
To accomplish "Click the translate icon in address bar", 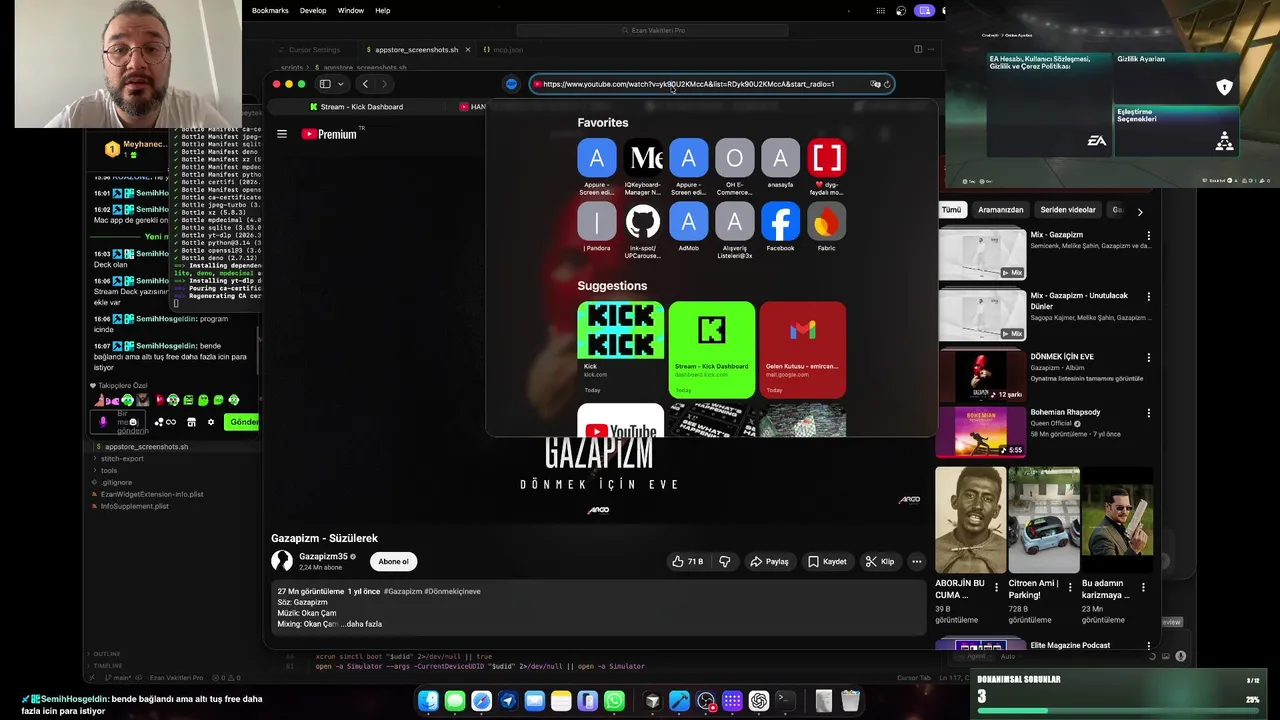I will click(875, 84).
